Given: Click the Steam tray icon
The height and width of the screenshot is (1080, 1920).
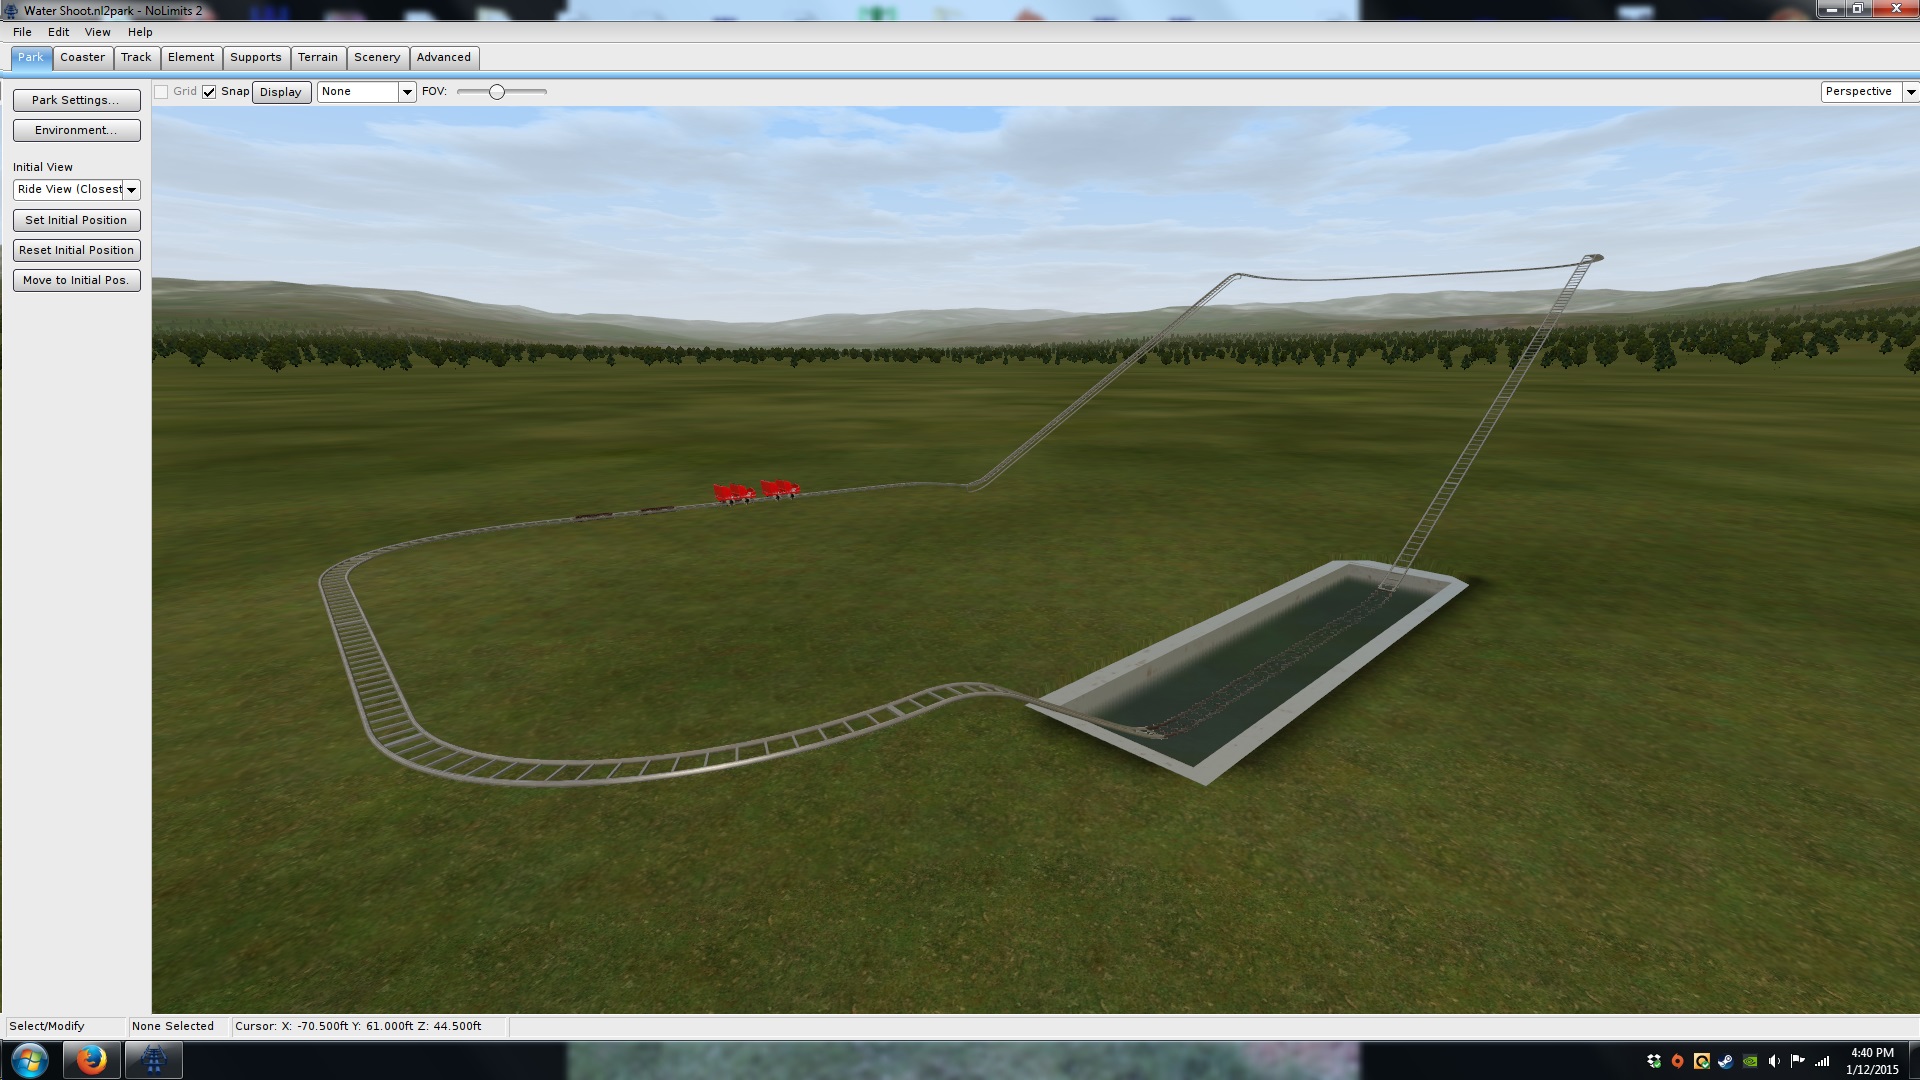Looking at the screenshot, I should click(1726, 1061).
